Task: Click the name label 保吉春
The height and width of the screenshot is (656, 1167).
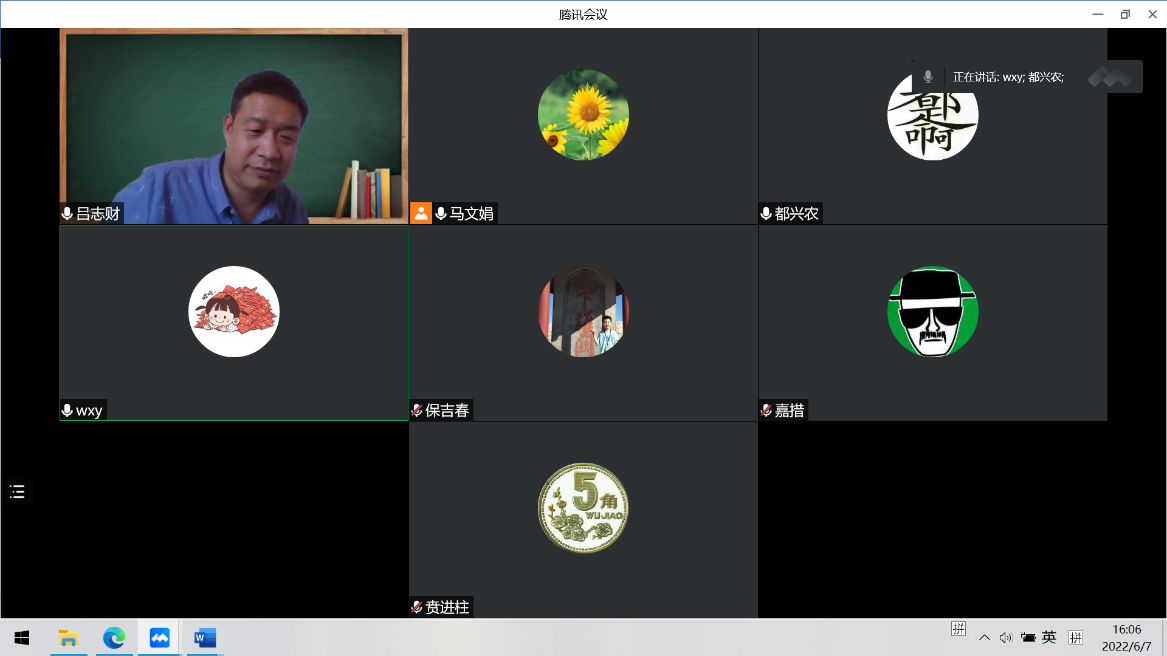Action: point(447,410)
